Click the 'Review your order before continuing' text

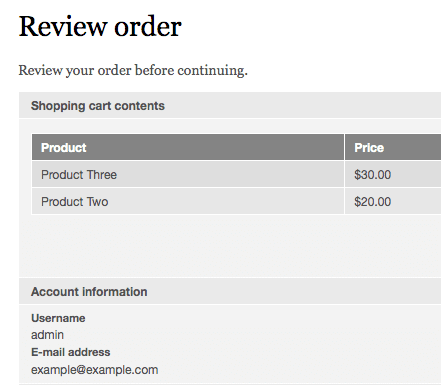click(133, 71)
